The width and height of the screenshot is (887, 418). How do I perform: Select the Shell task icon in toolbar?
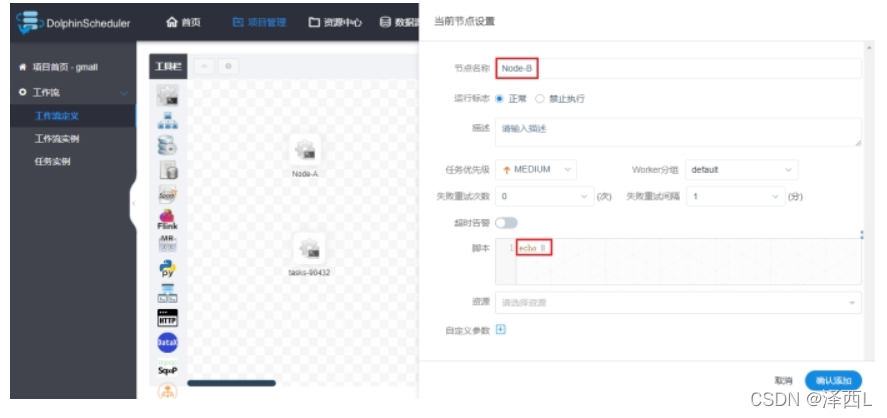(167, 96)
